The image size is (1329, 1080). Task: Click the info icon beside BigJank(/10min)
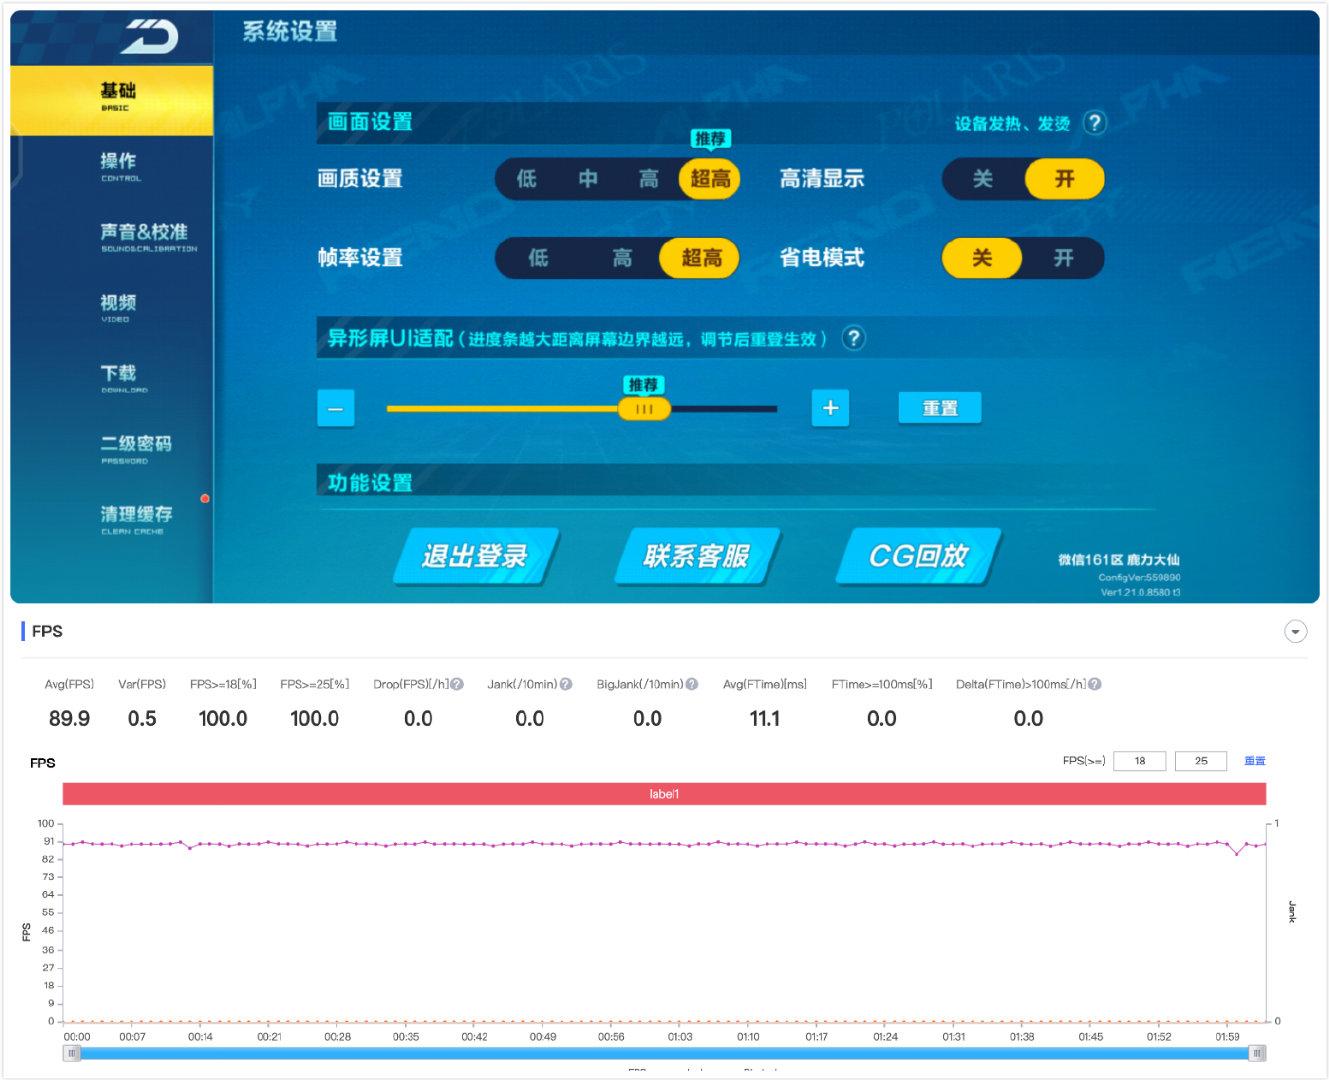(x=692, y=684)
